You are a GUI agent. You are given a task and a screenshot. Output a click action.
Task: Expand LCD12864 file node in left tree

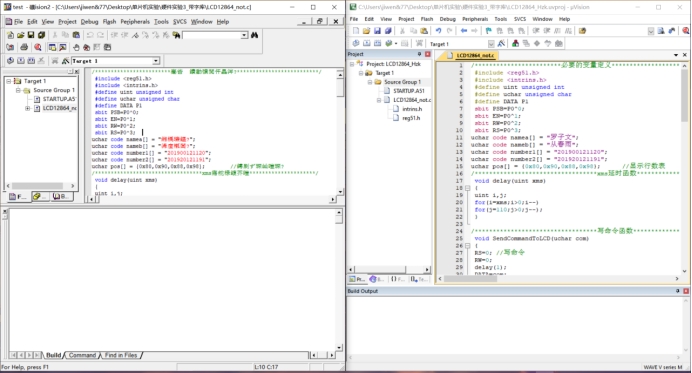pos(27,108)
